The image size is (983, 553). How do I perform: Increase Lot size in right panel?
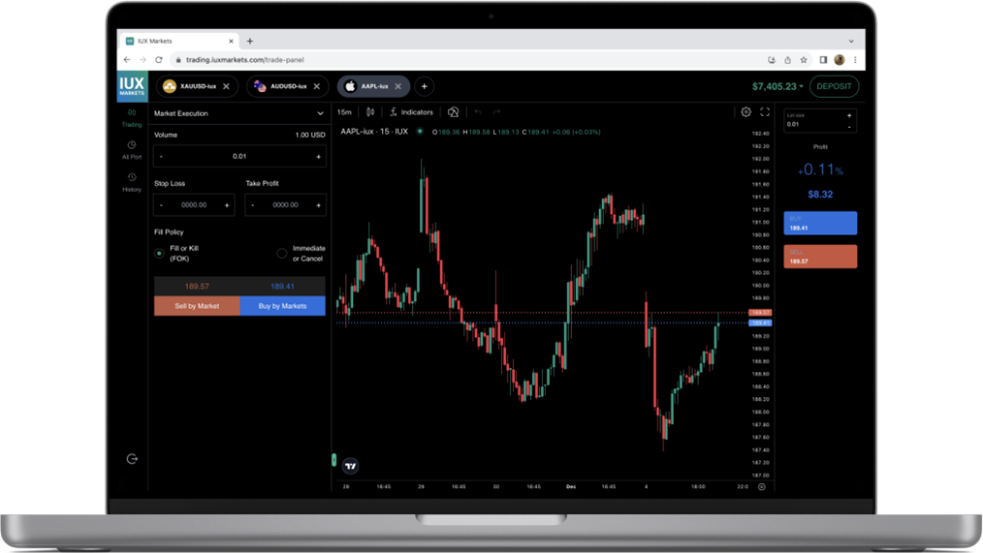point(849,115)
